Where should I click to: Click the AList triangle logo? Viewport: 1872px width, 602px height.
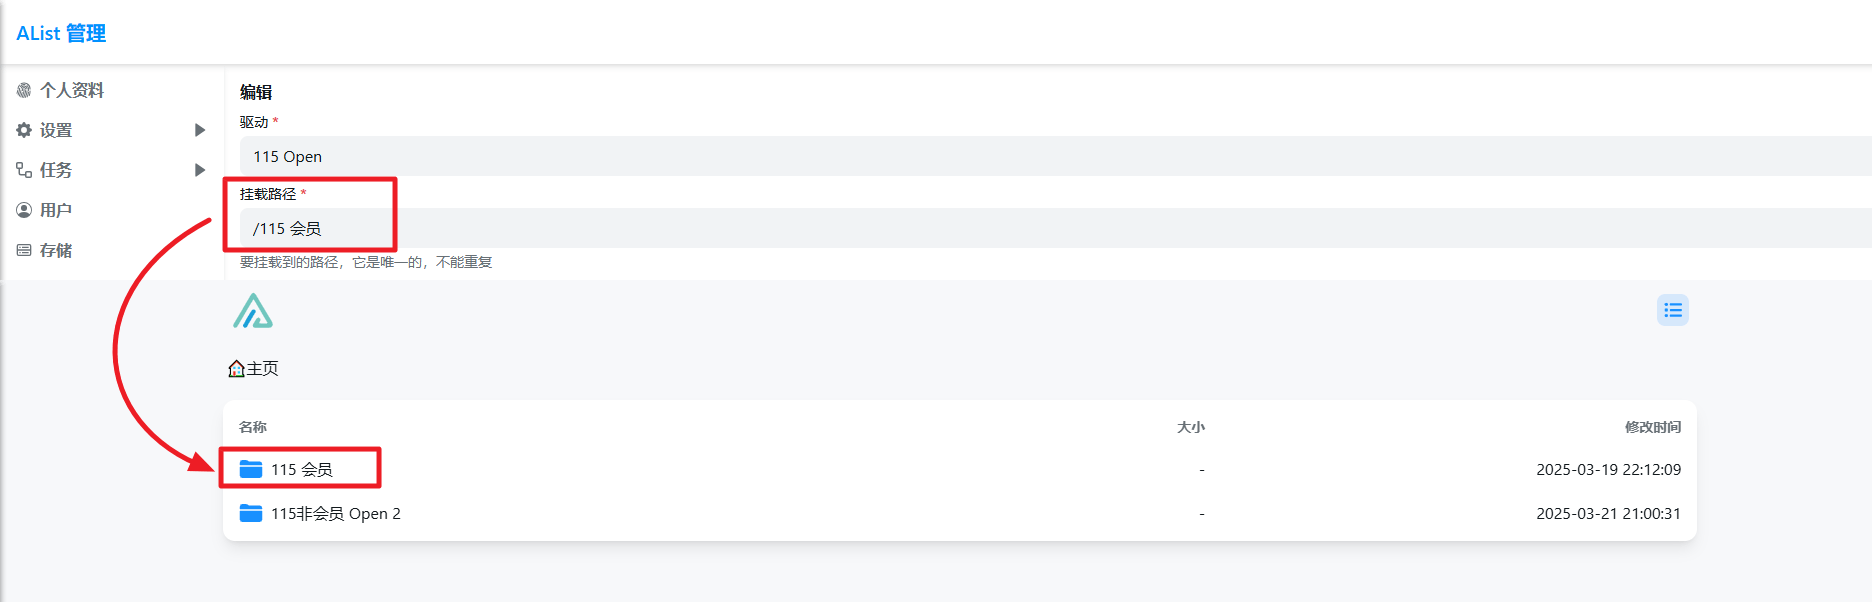[x=253, y=311]
